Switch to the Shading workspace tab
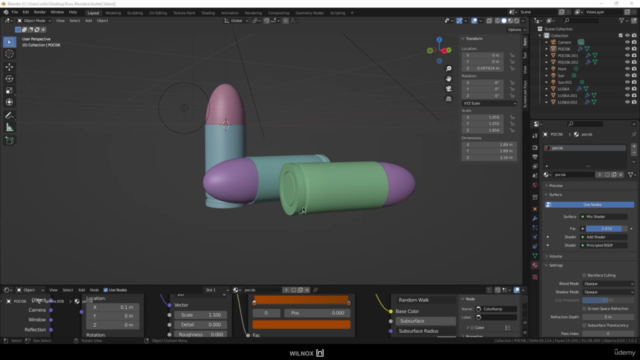 click(x=208, y=13)
